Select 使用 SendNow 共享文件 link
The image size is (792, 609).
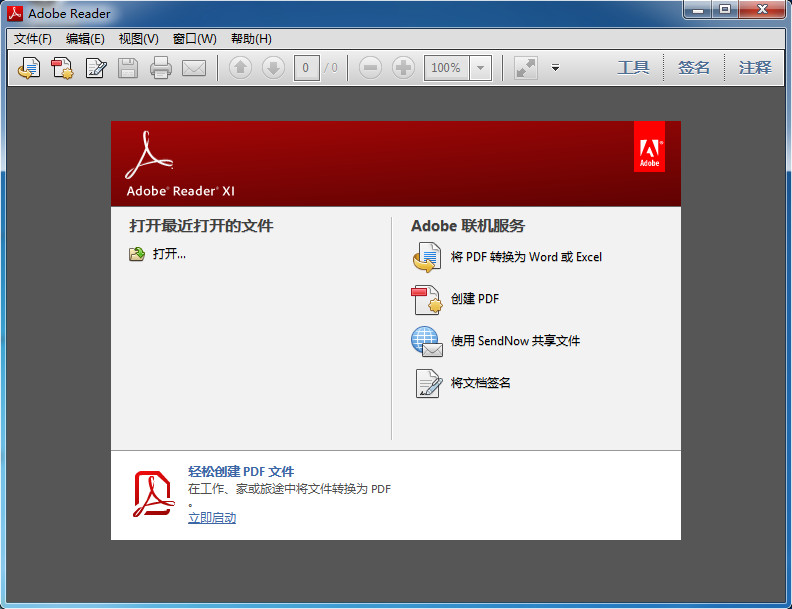(x=515, y=341)
